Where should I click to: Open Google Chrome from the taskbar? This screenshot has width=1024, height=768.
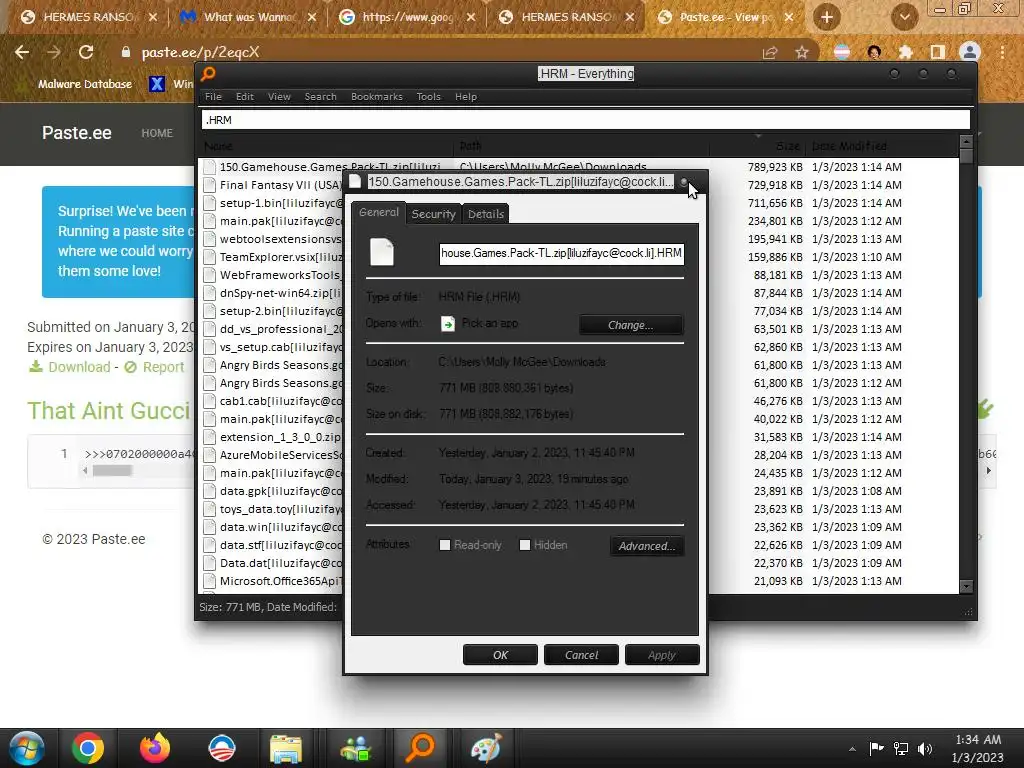pos(88,748)
